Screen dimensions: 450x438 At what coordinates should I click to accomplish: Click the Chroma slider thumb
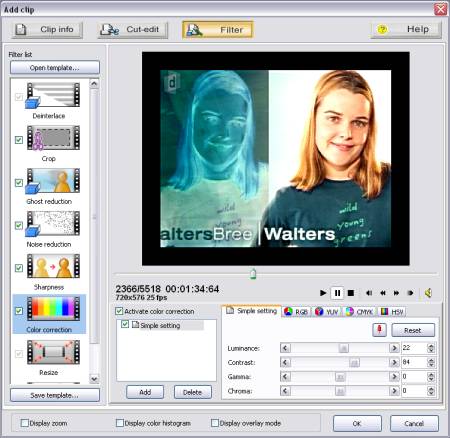pos(340,391)
